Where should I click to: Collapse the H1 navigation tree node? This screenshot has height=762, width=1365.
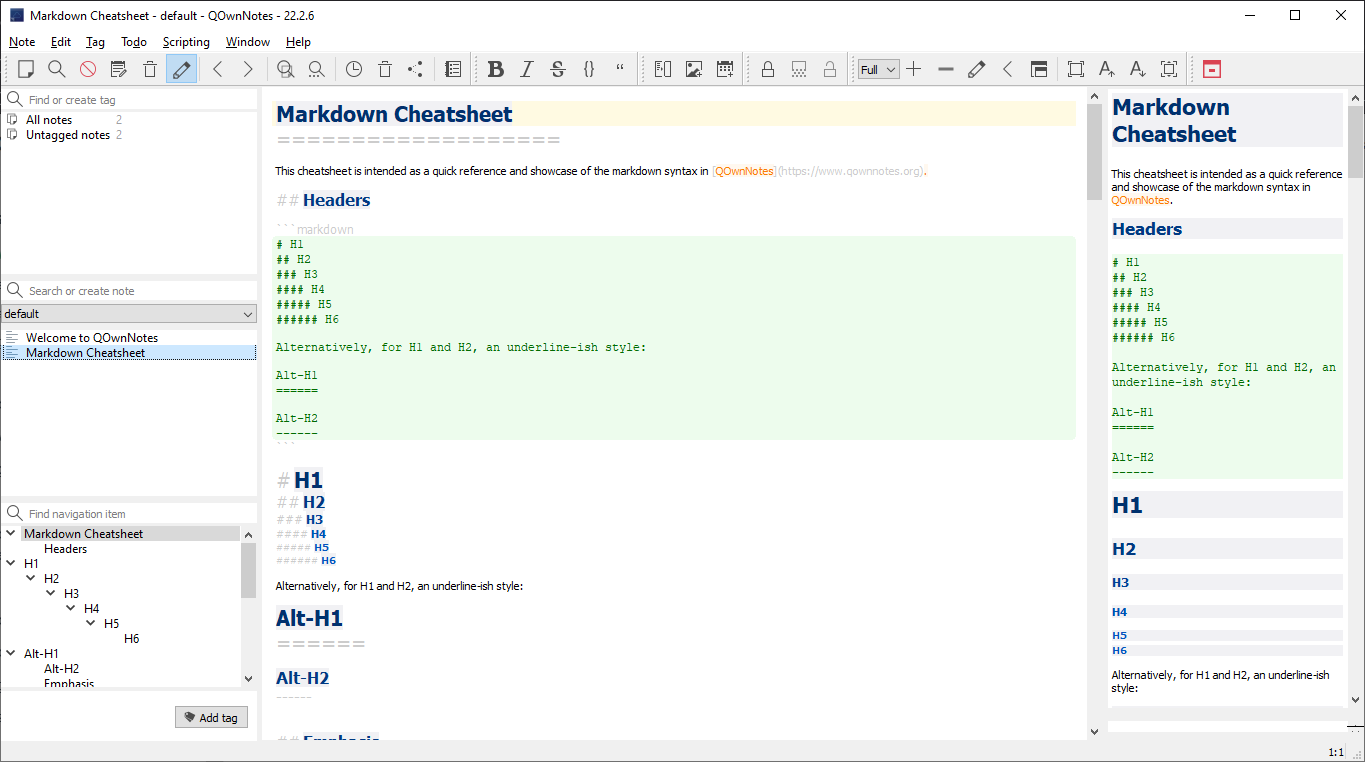[11, 564]
